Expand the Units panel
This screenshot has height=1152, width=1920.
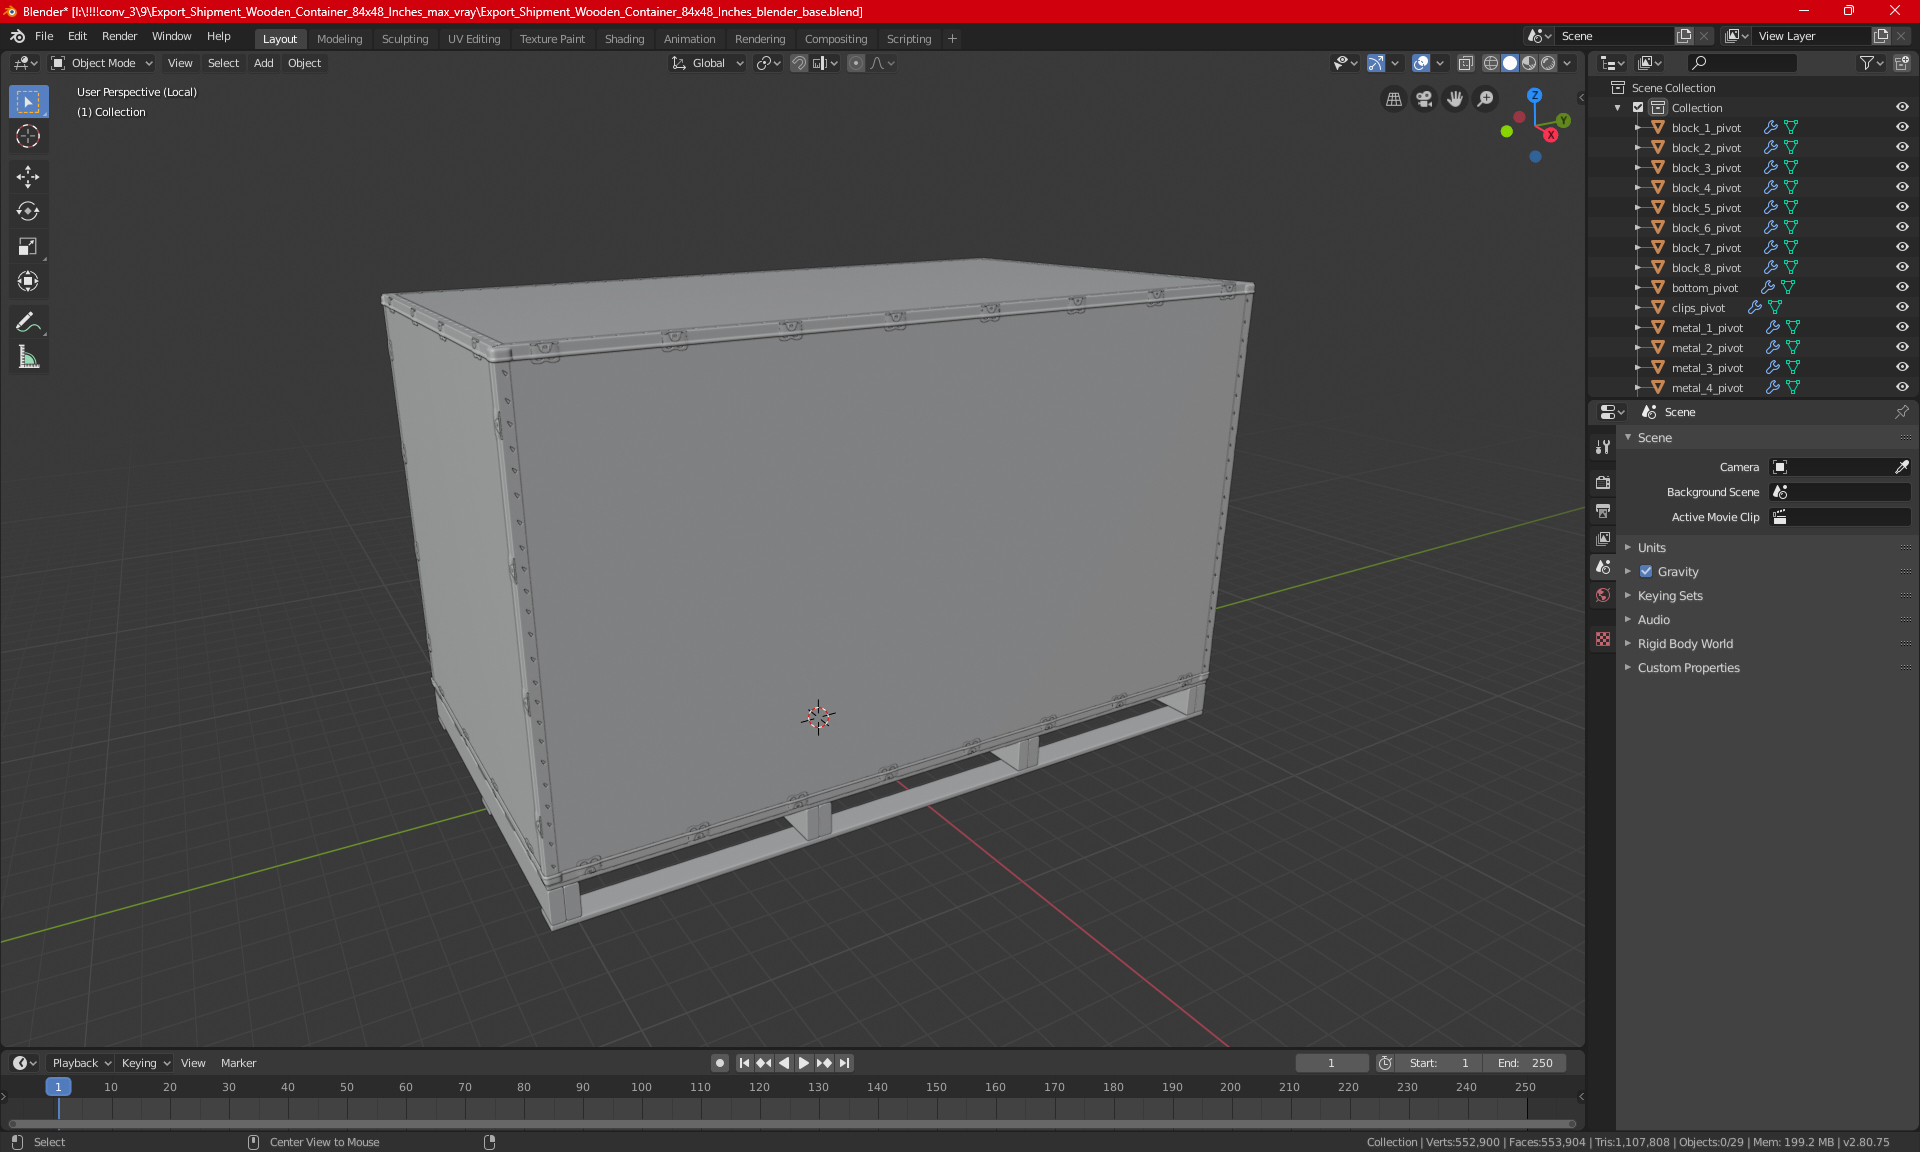[x=1651, y=548]
